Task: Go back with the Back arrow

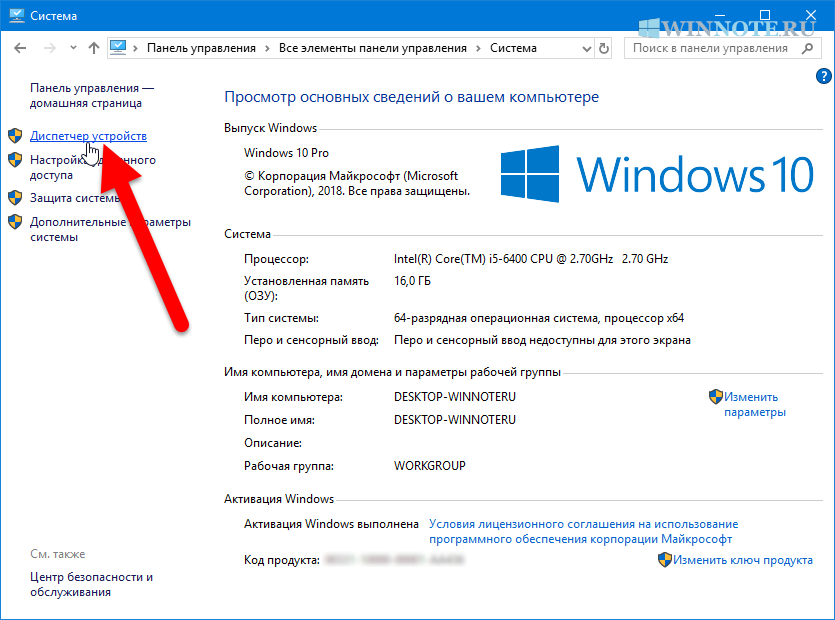Action: point(20,48)
